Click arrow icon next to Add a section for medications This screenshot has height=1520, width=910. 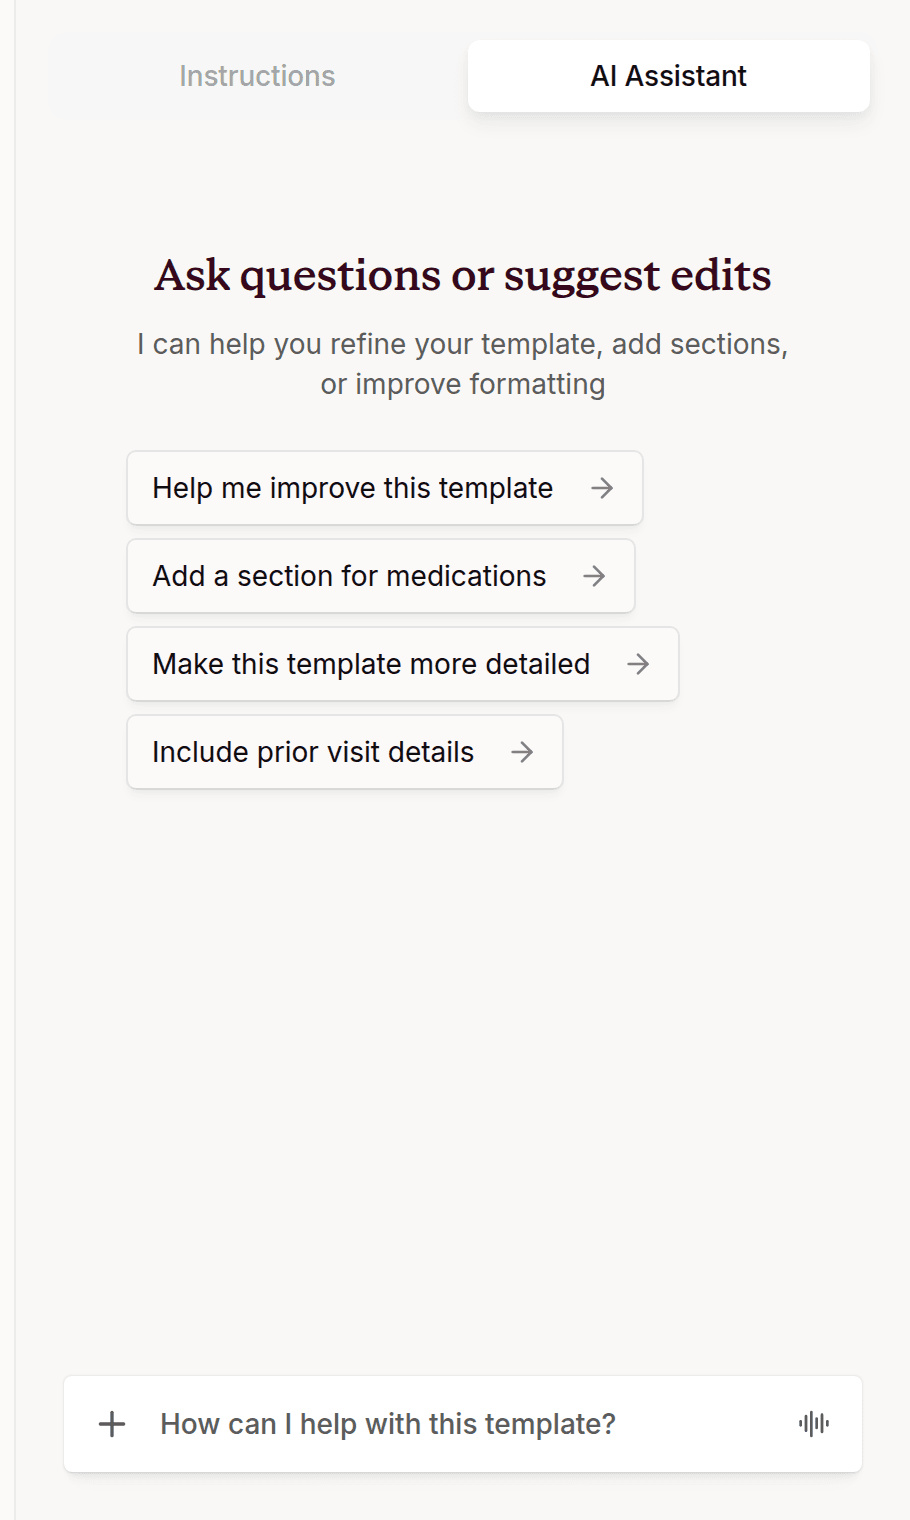pyautogui.click(x=594, y=576)
